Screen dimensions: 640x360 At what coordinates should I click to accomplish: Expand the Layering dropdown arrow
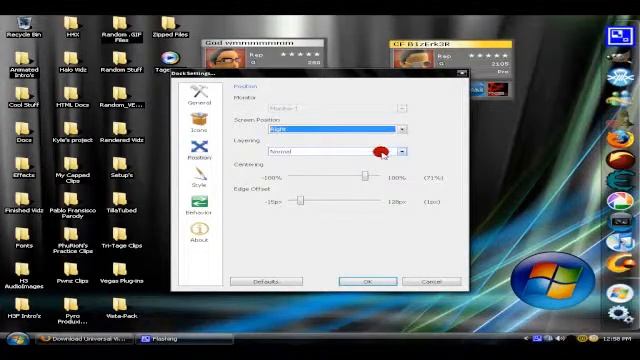click(402, 151)
